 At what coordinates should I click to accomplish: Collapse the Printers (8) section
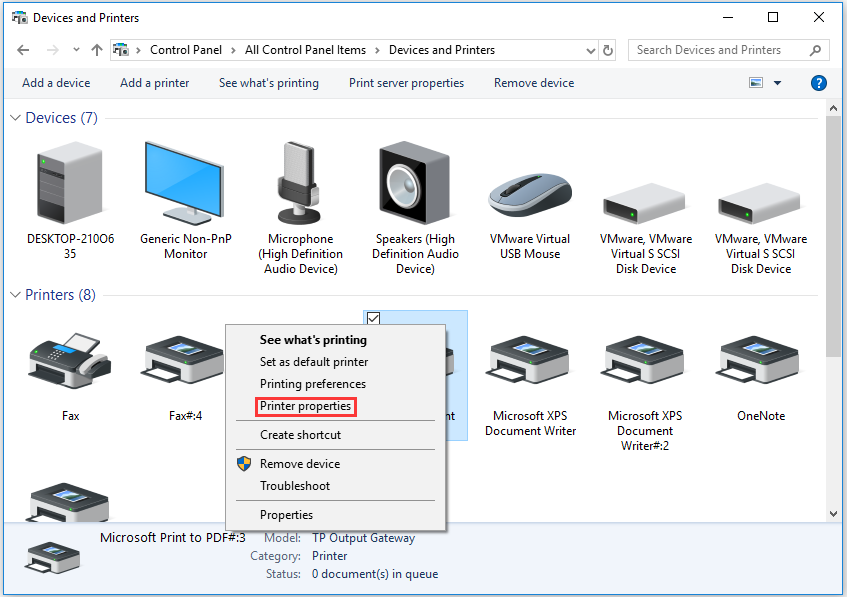(x=14, y=294)
